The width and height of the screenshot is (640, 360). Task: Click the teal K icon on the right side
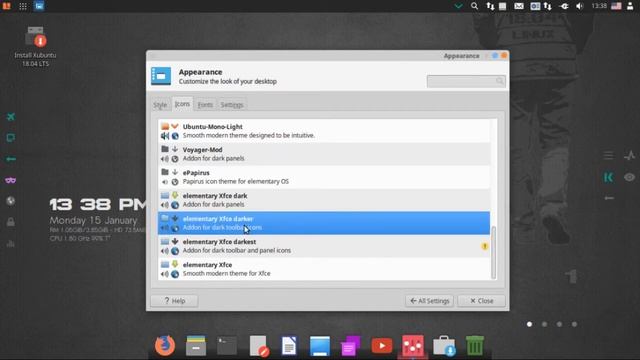click(608, 177)
